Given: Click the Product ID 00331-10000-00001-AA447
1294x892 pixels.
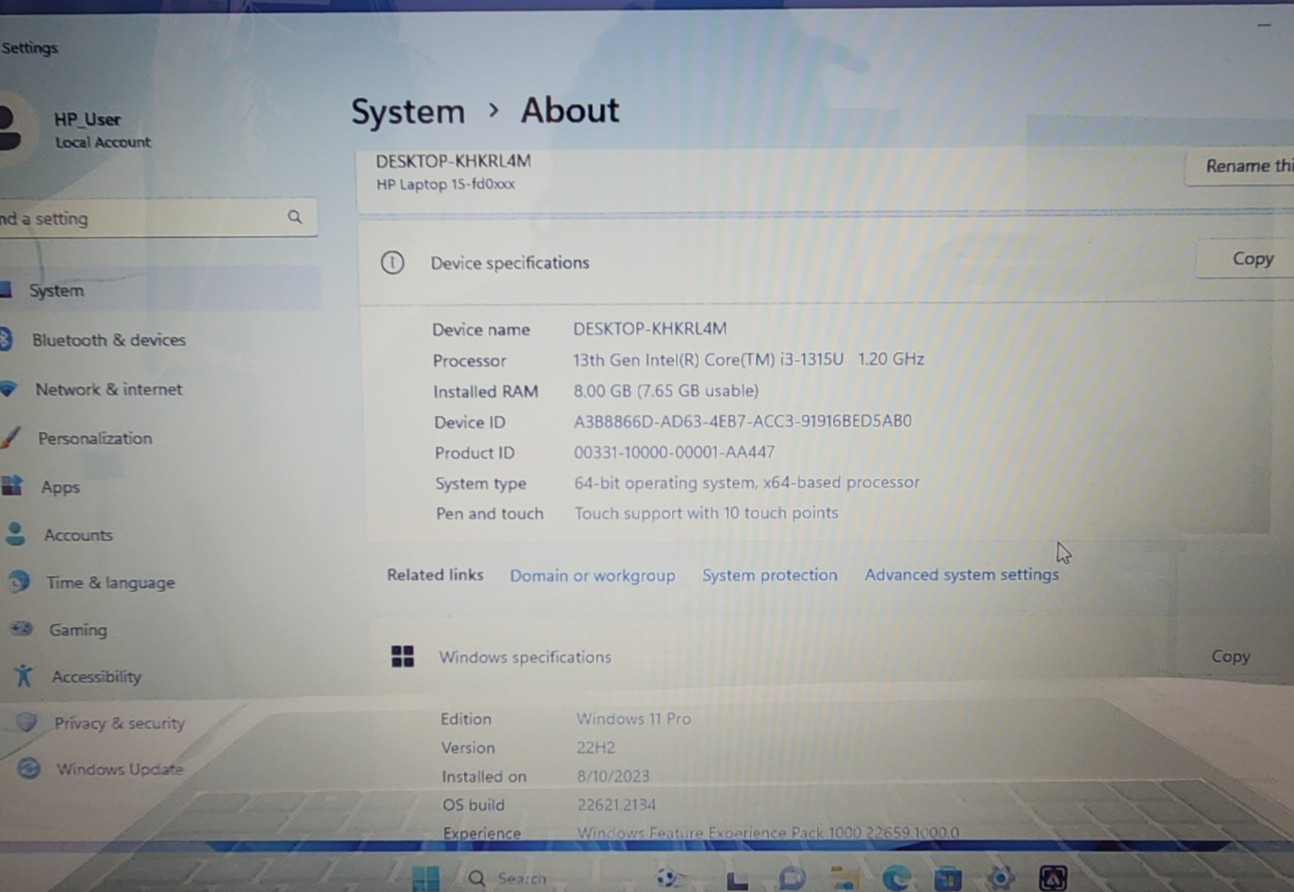Looking at the screenshot, I should [x=674, y=452].
